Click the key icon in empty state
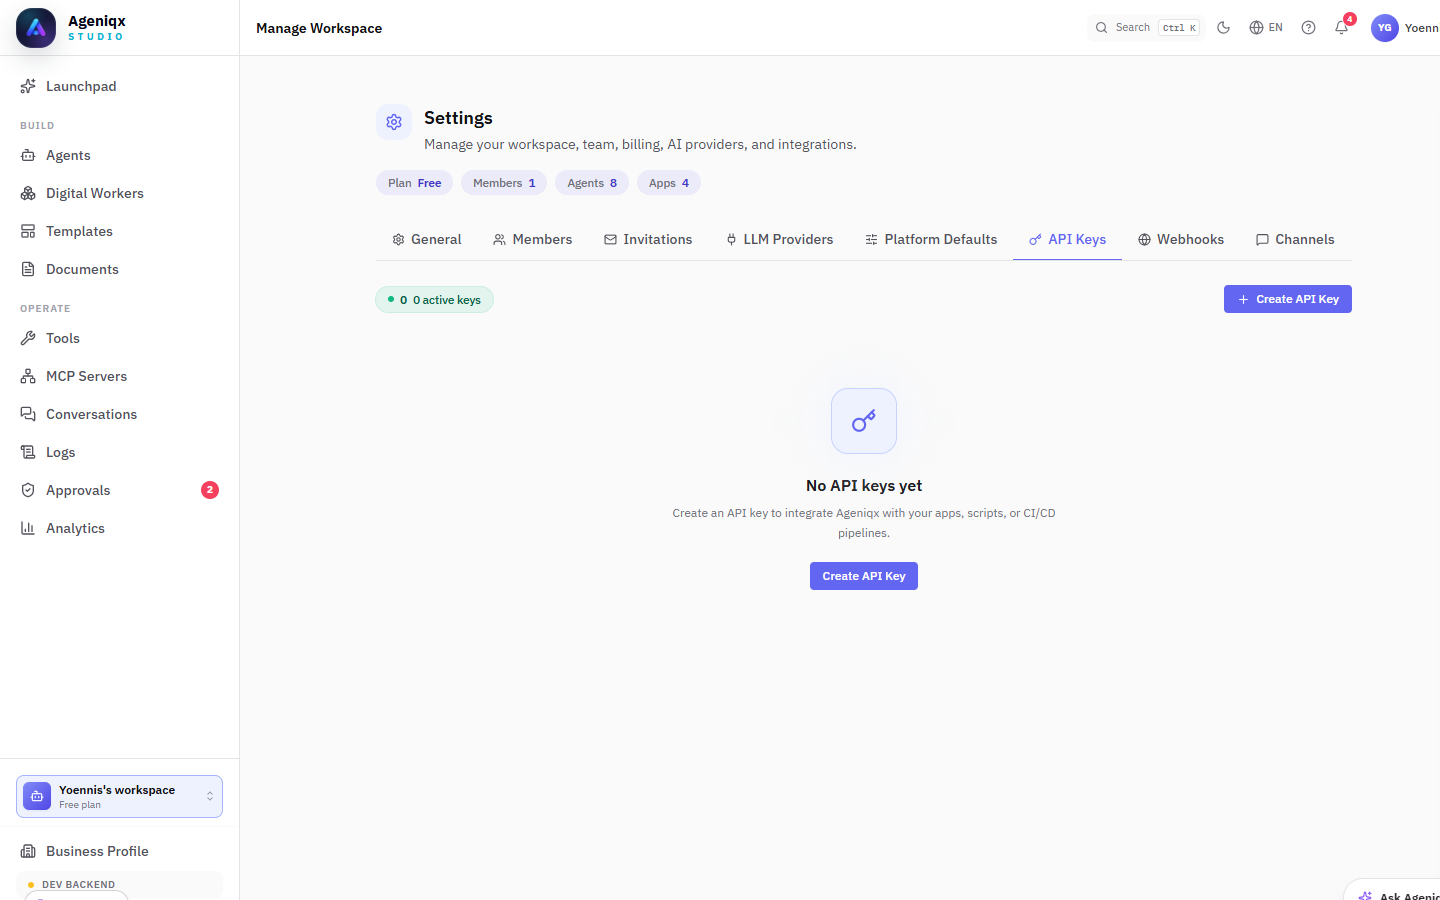The image size is (1440, 900). (x=864, y=421)
